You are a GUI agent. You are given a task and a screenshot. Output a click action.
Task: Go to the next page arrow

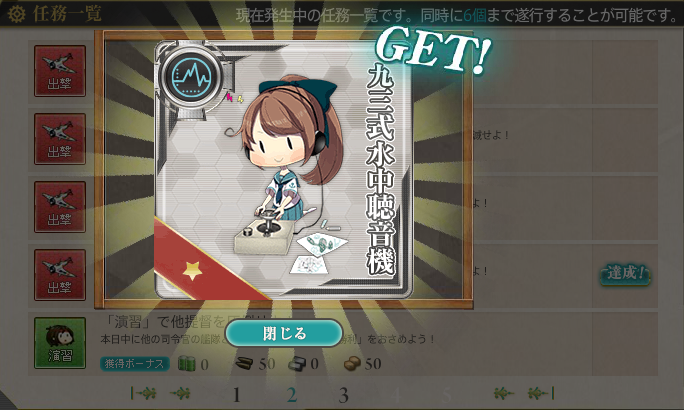(x=503, y=393)
